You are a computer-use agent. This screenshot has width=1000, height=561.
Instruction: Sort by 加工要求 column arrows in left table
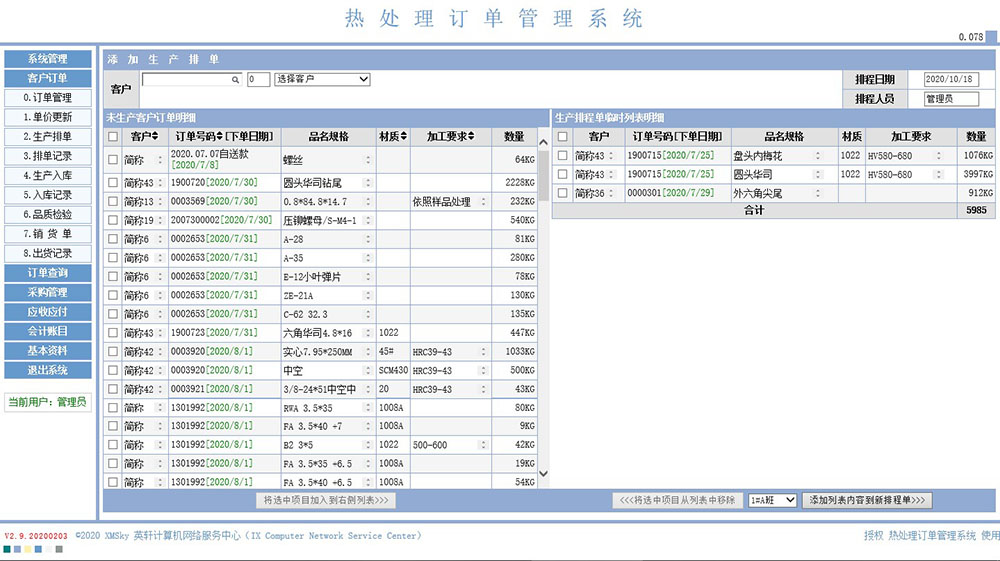click(x=474, y=136)
